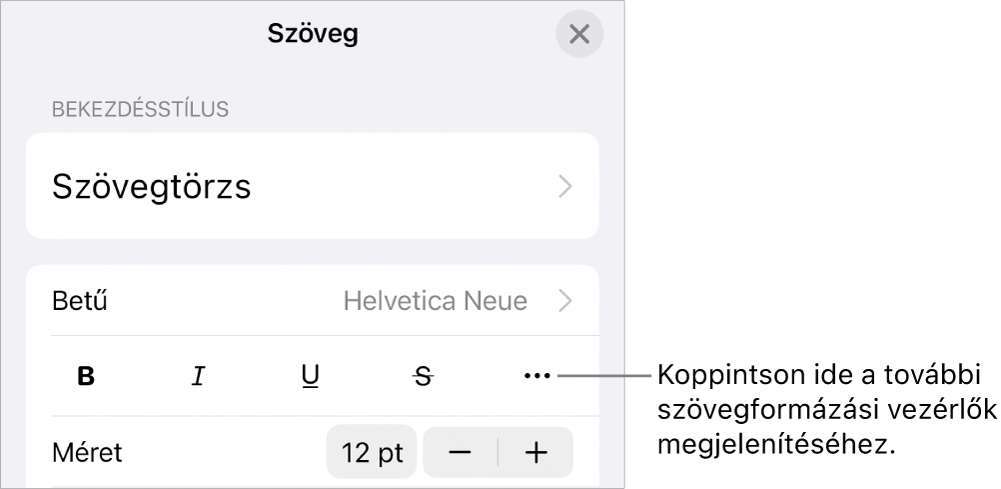Select the Helvetica Neue font name

tap(435, 300)
